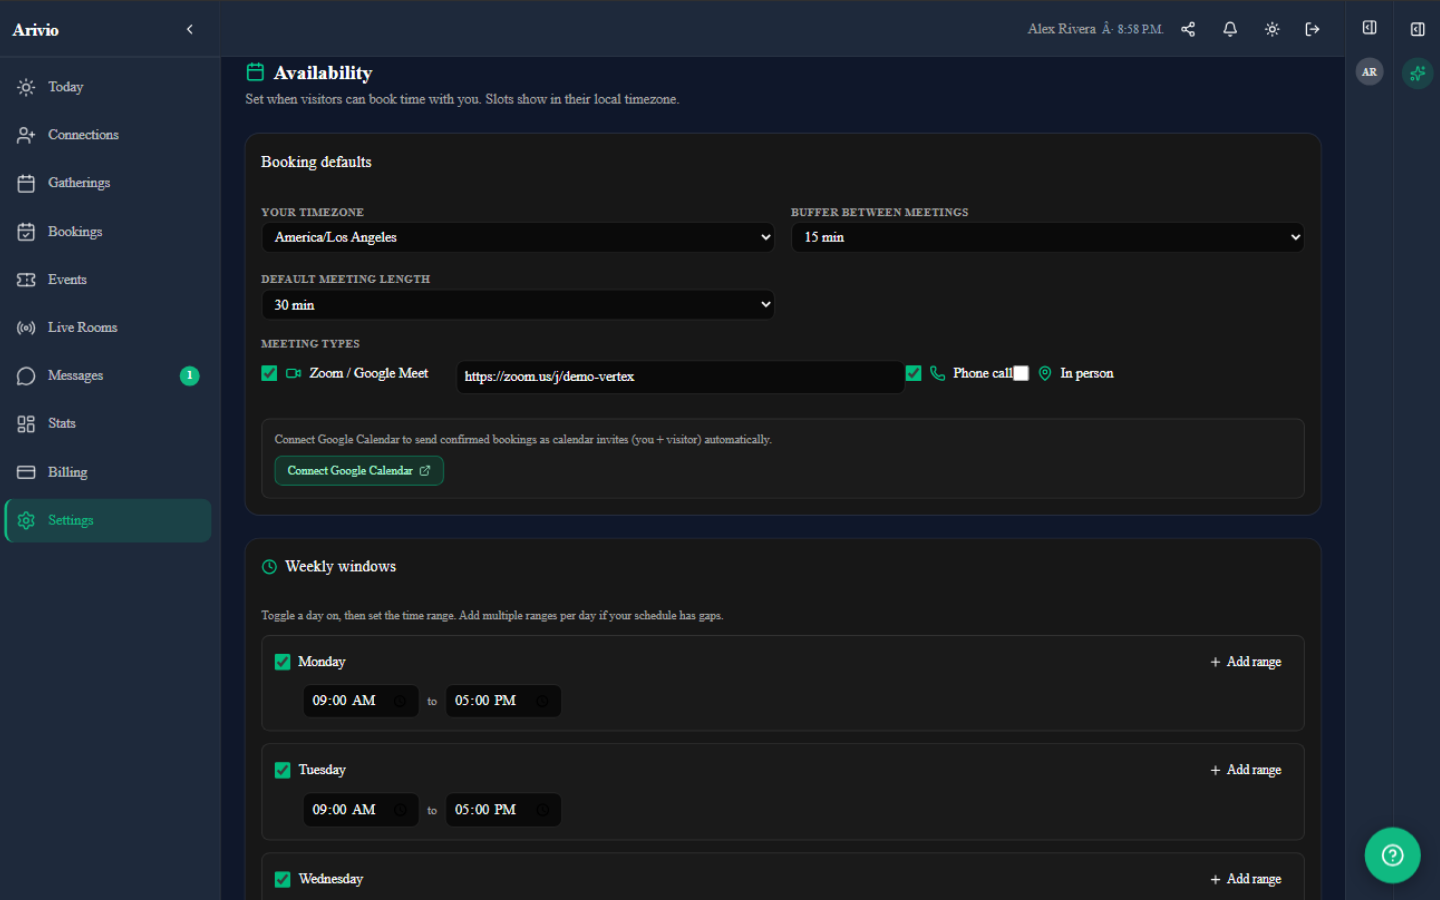
Task: Edit Tuesday end time 05:00 PM
Action: [503, 810]
